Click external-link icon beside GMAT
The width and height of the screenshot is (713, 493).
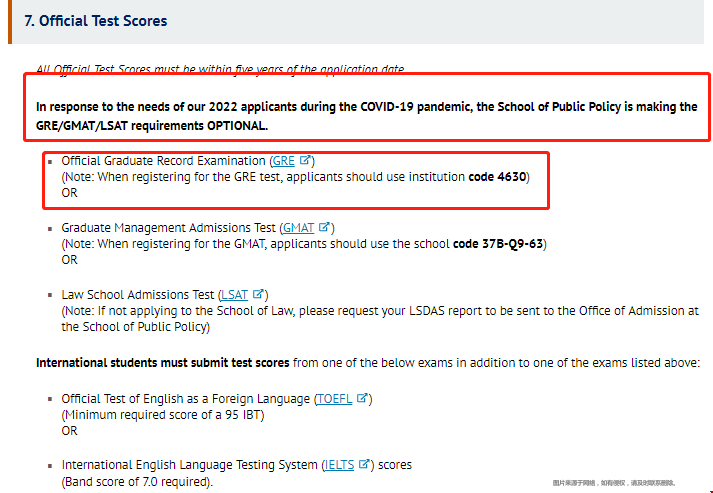[x=324, y=227]
